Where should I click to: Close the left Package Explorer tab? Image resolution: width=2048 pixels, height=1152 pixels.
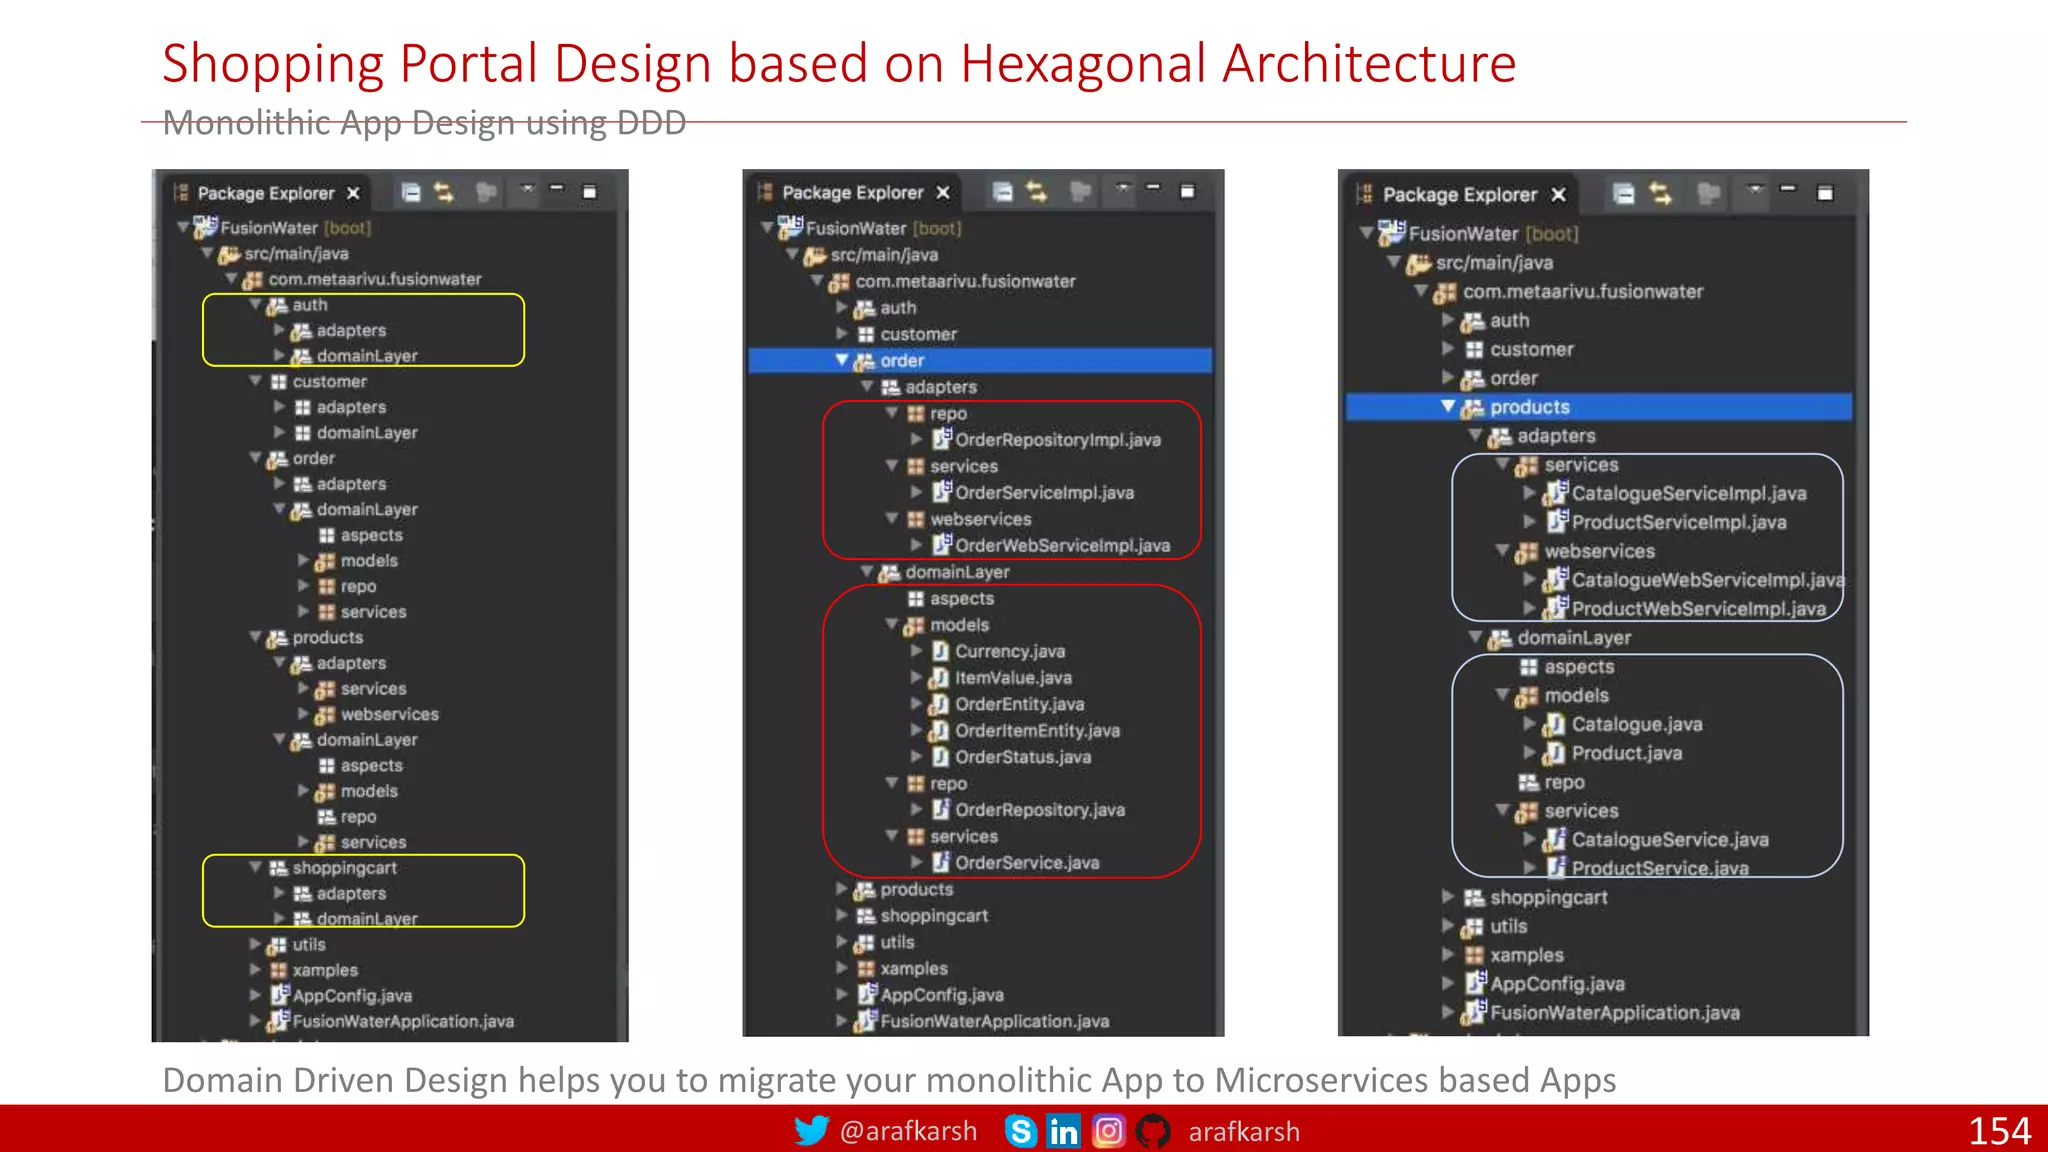click(x=353, y=193)
